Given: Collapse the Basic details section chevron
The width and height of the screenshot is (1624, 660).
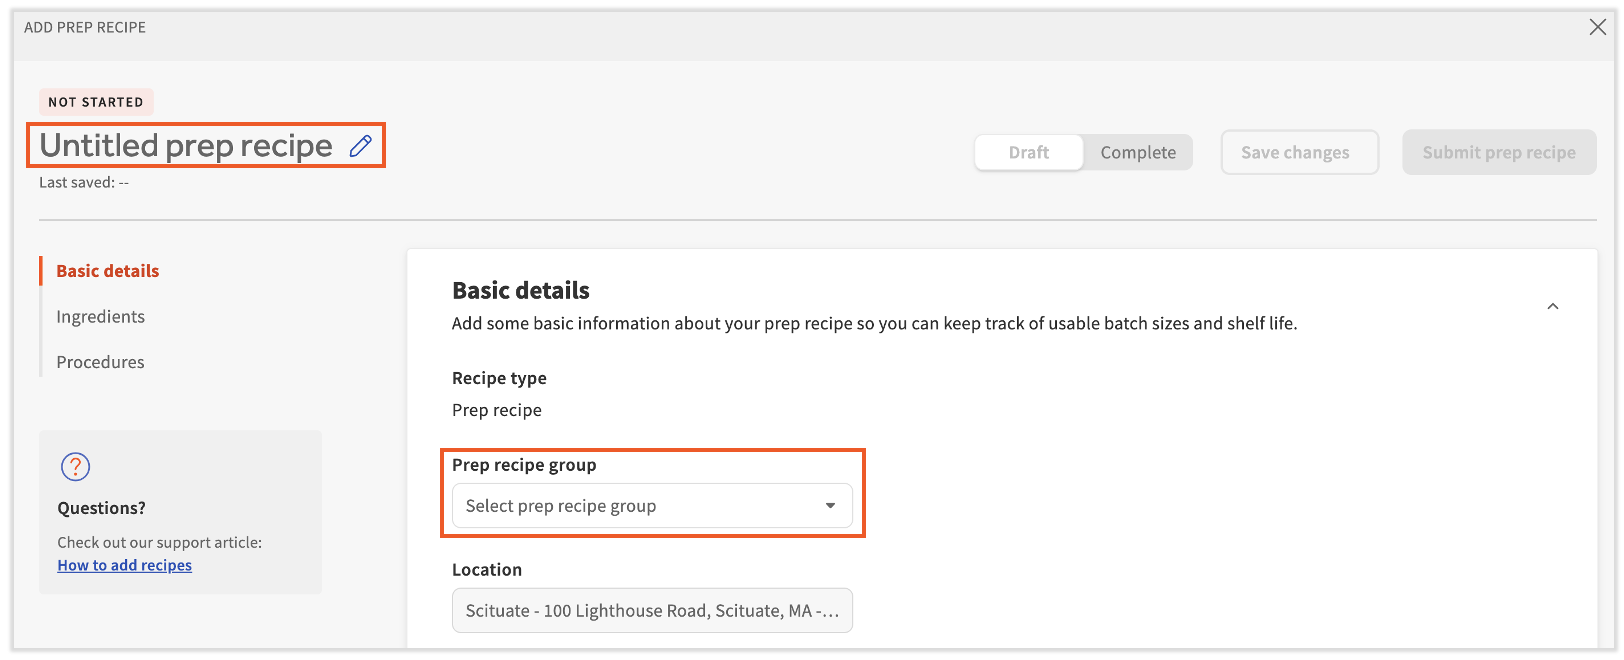Looking at the screenshot, I should pos(1552,307).
